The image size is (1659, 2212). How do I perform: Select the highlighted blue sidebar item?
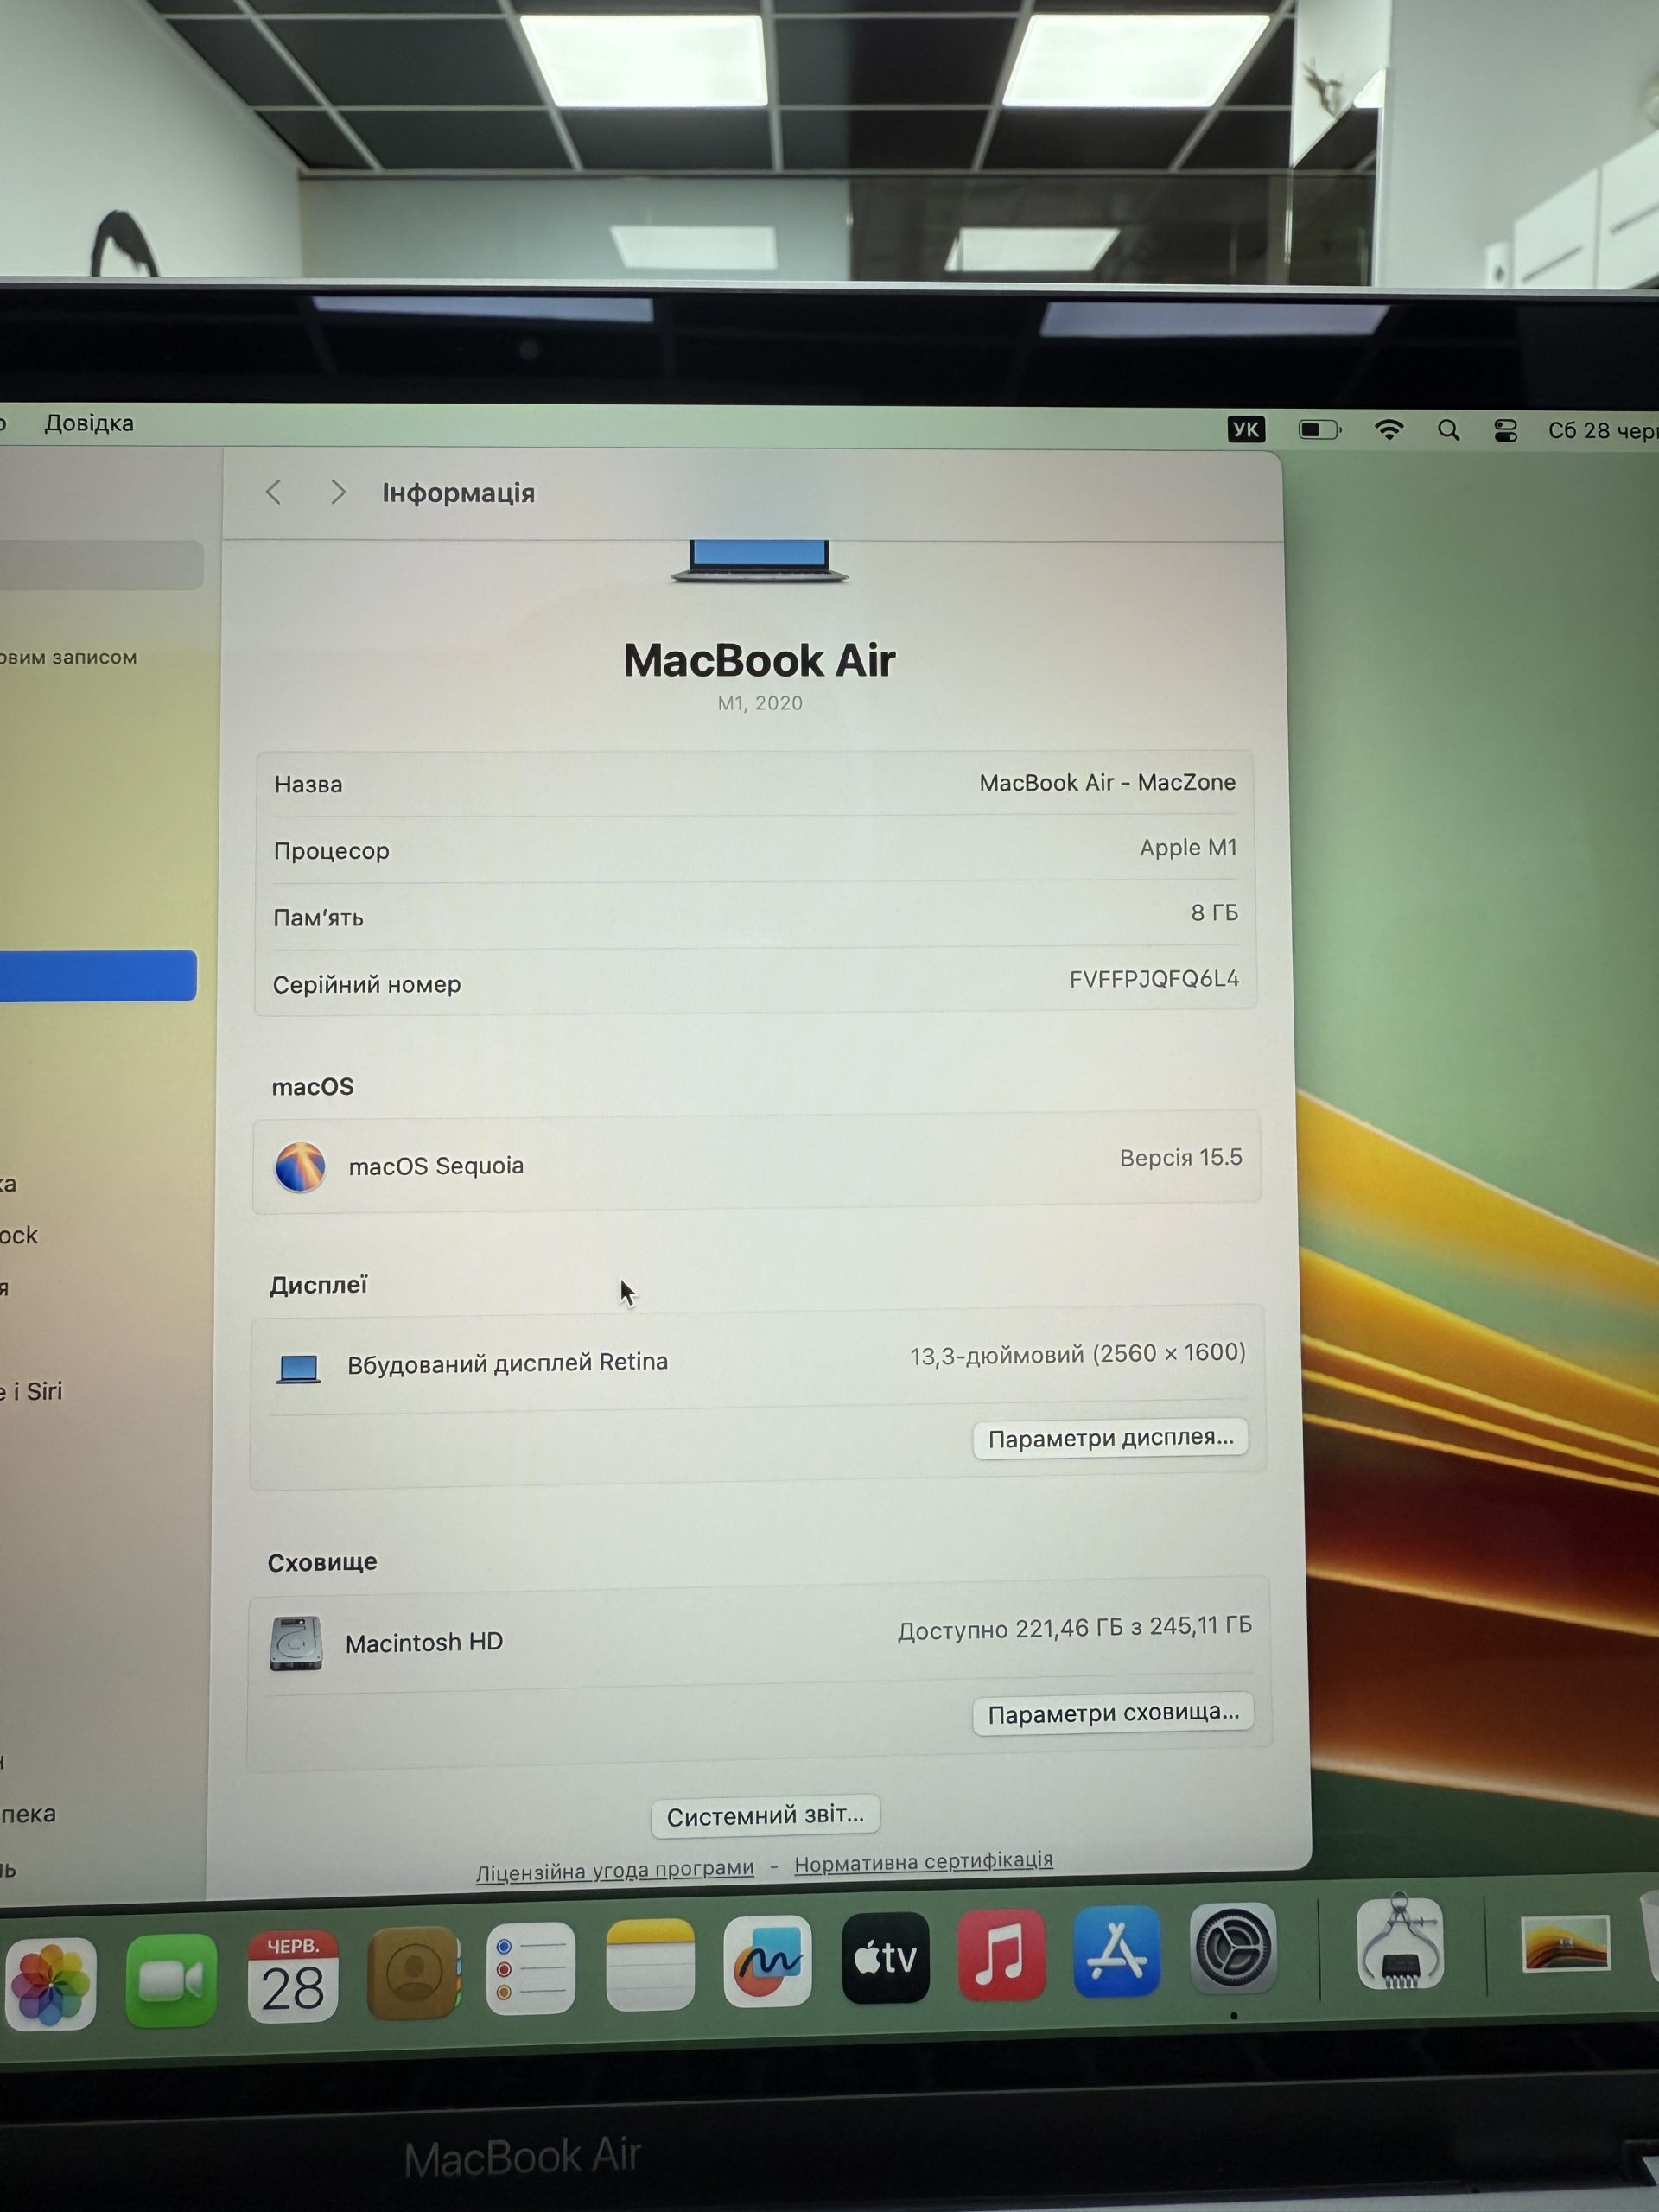(97, 976)
